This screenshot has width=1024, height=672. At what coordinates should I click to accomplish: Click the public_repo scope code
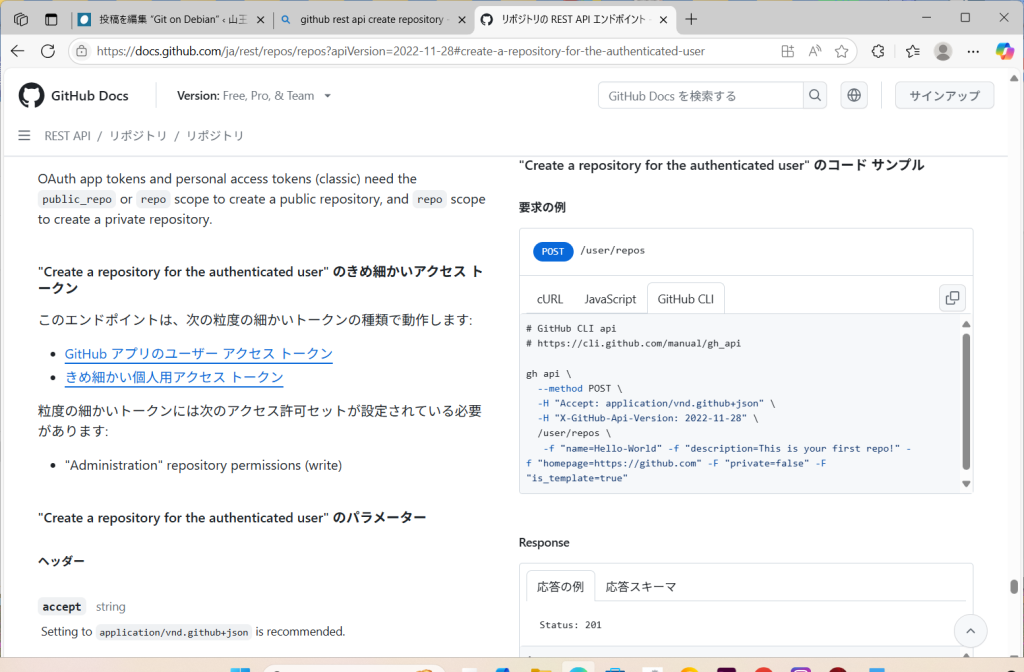pyautogui.click(x=76, y=199)
